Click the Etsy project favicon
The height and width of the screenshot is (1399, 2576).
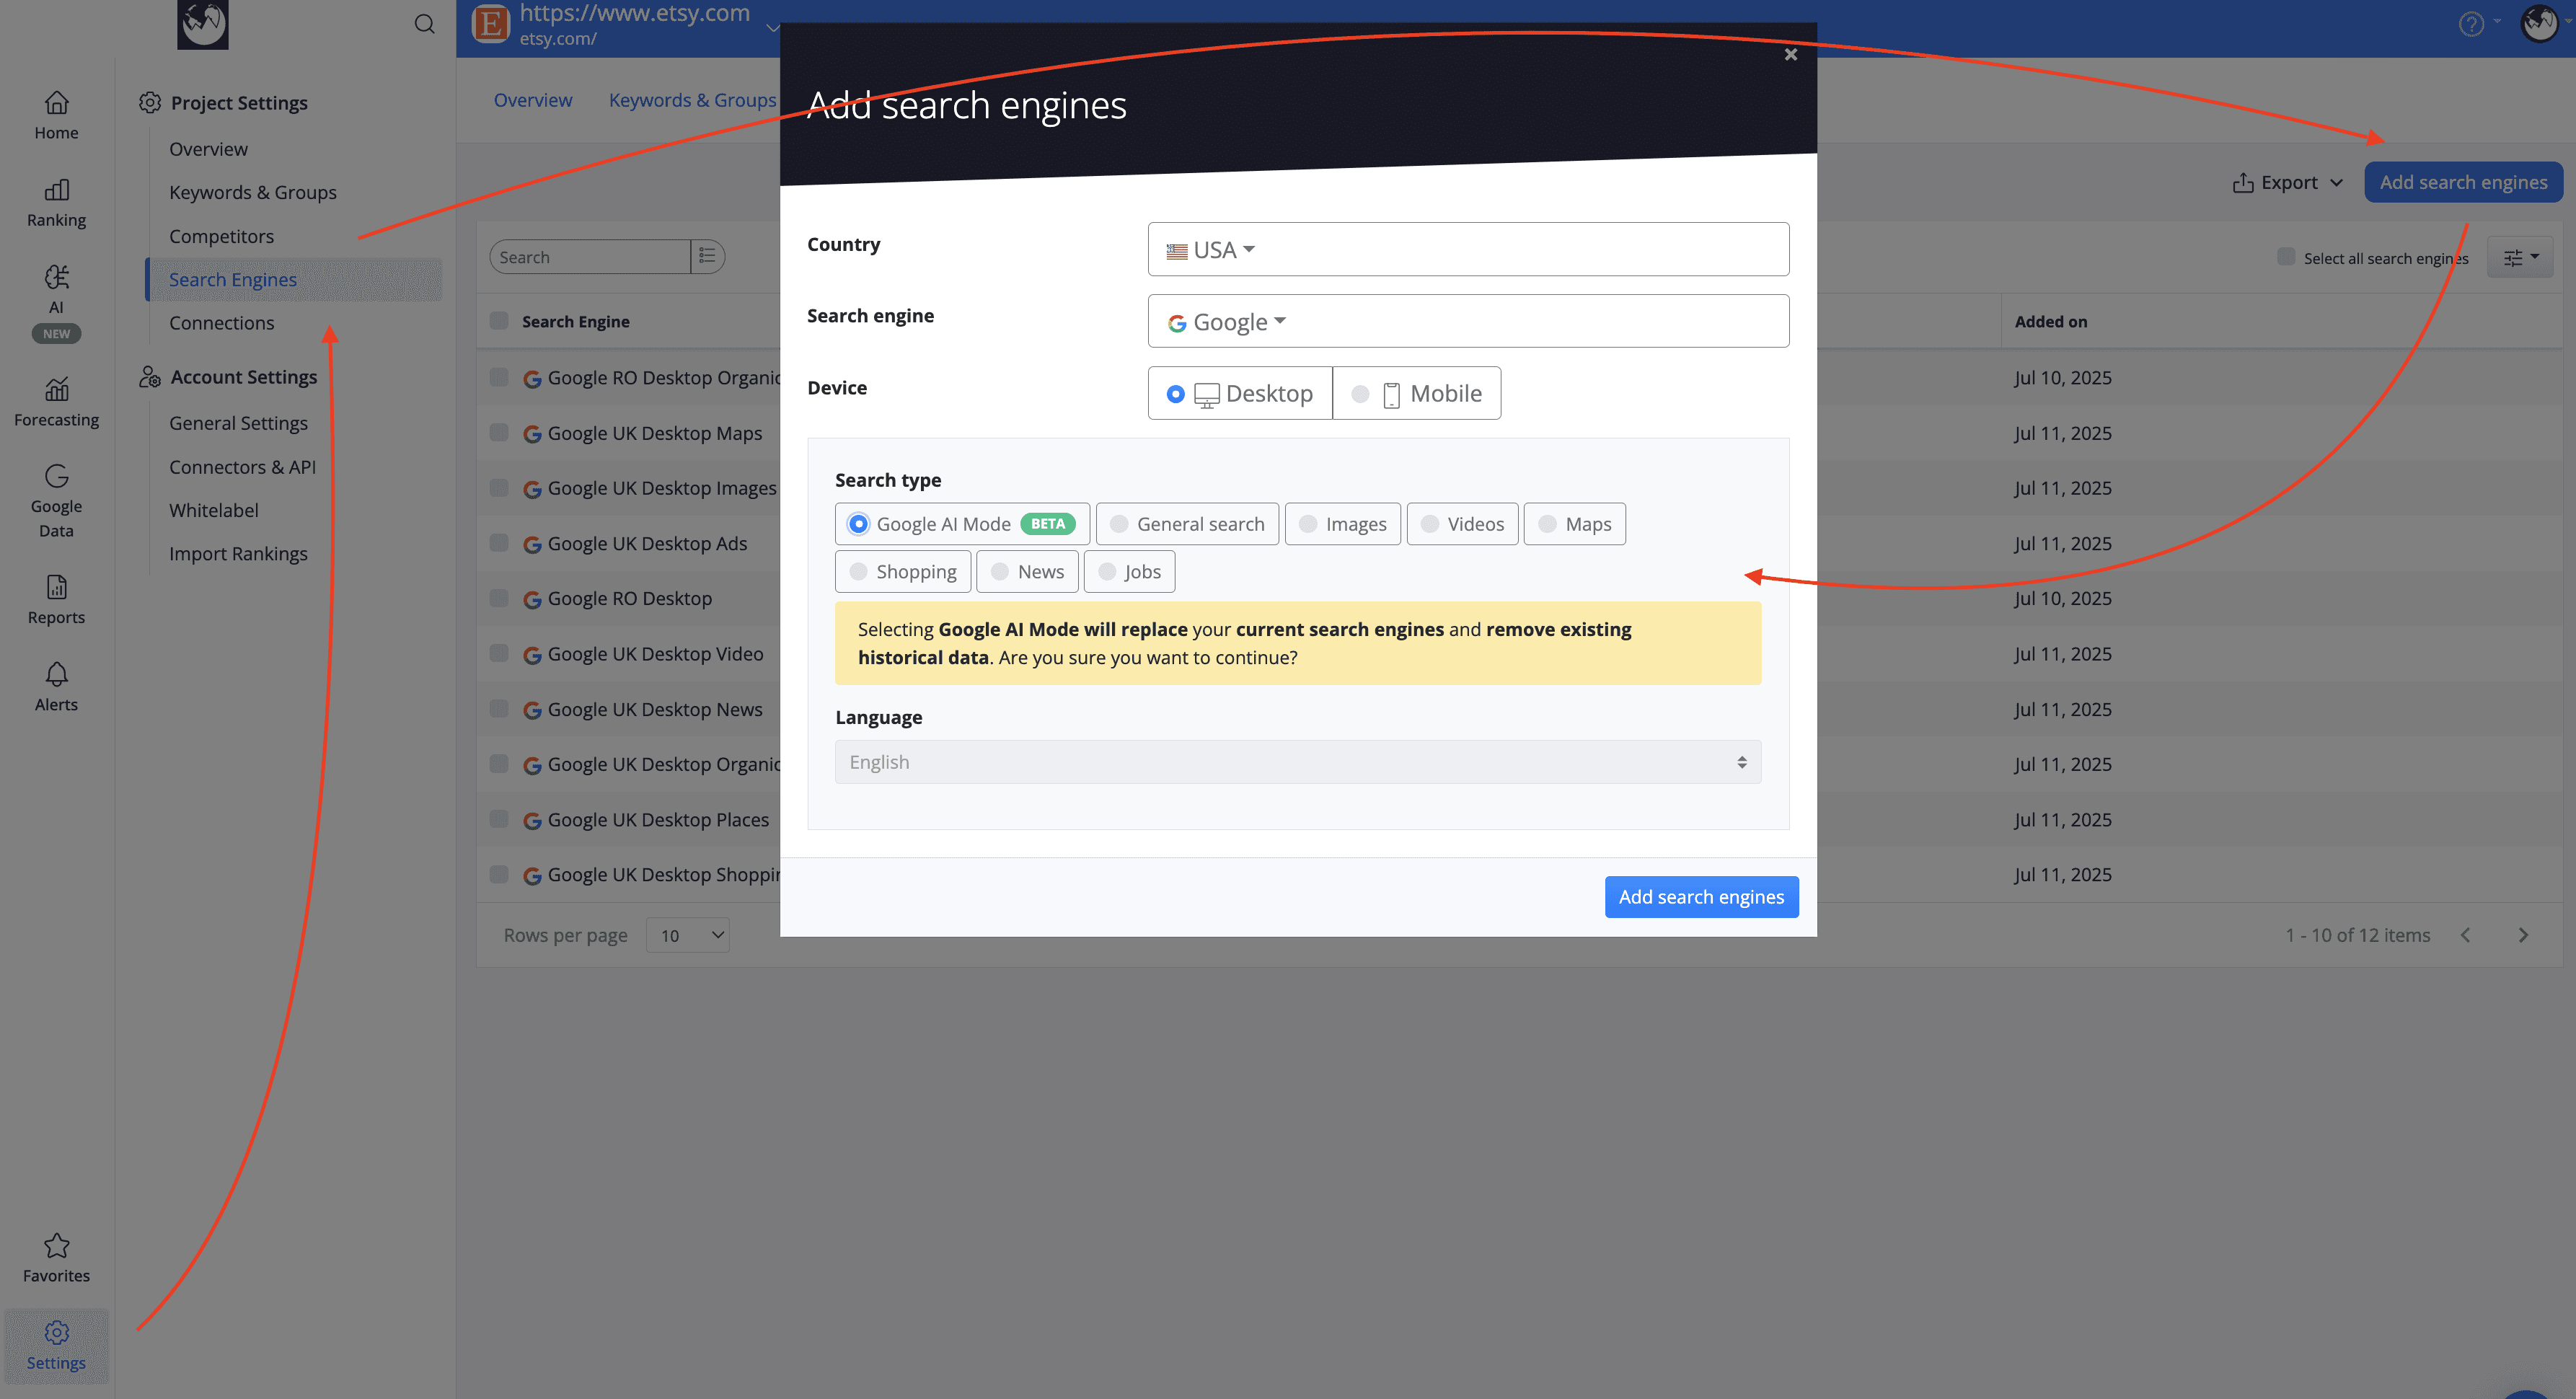(490, 24)
